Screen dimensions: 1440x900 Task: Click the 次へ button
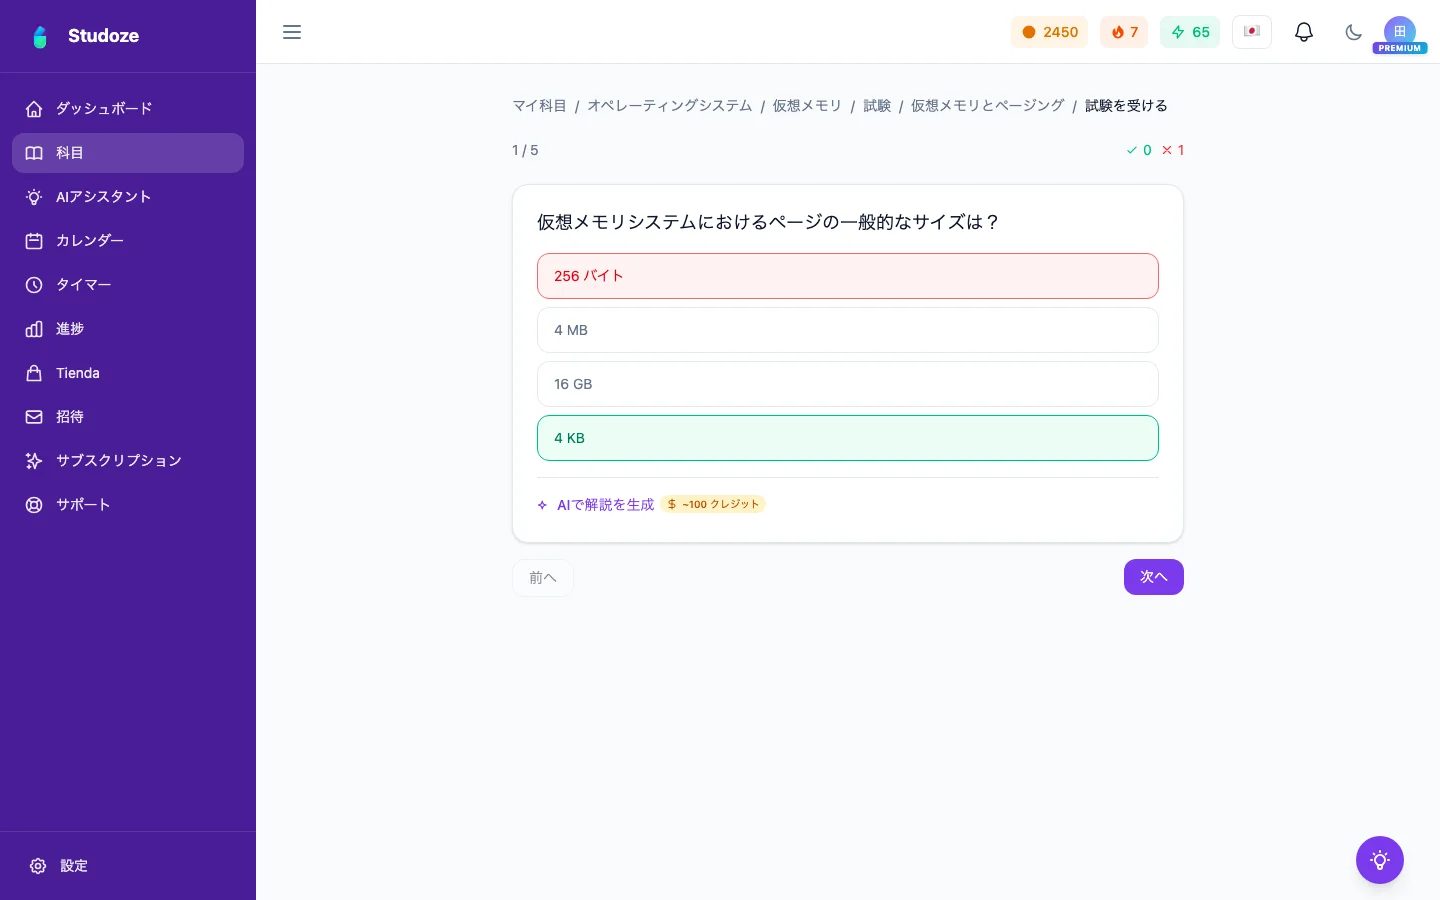(1154, 577)
